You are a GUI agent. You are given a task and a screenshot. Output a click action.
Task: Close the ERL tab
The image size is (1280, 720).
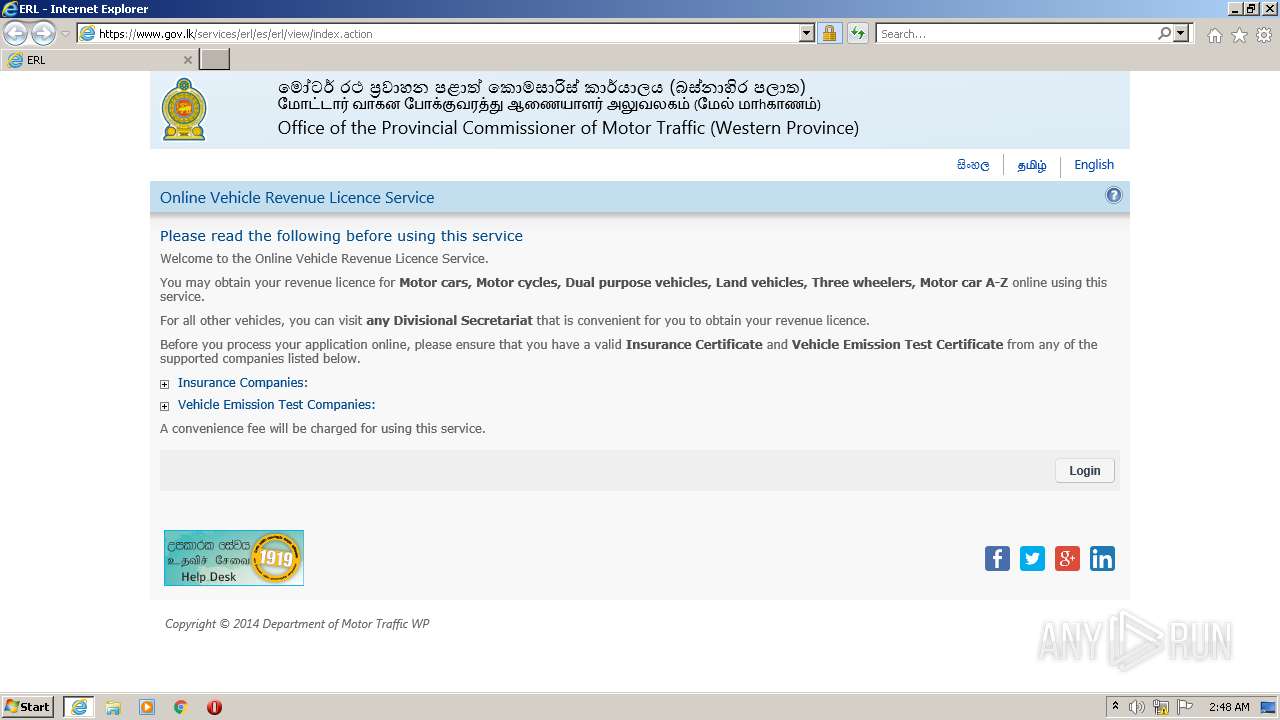(187, 60)
